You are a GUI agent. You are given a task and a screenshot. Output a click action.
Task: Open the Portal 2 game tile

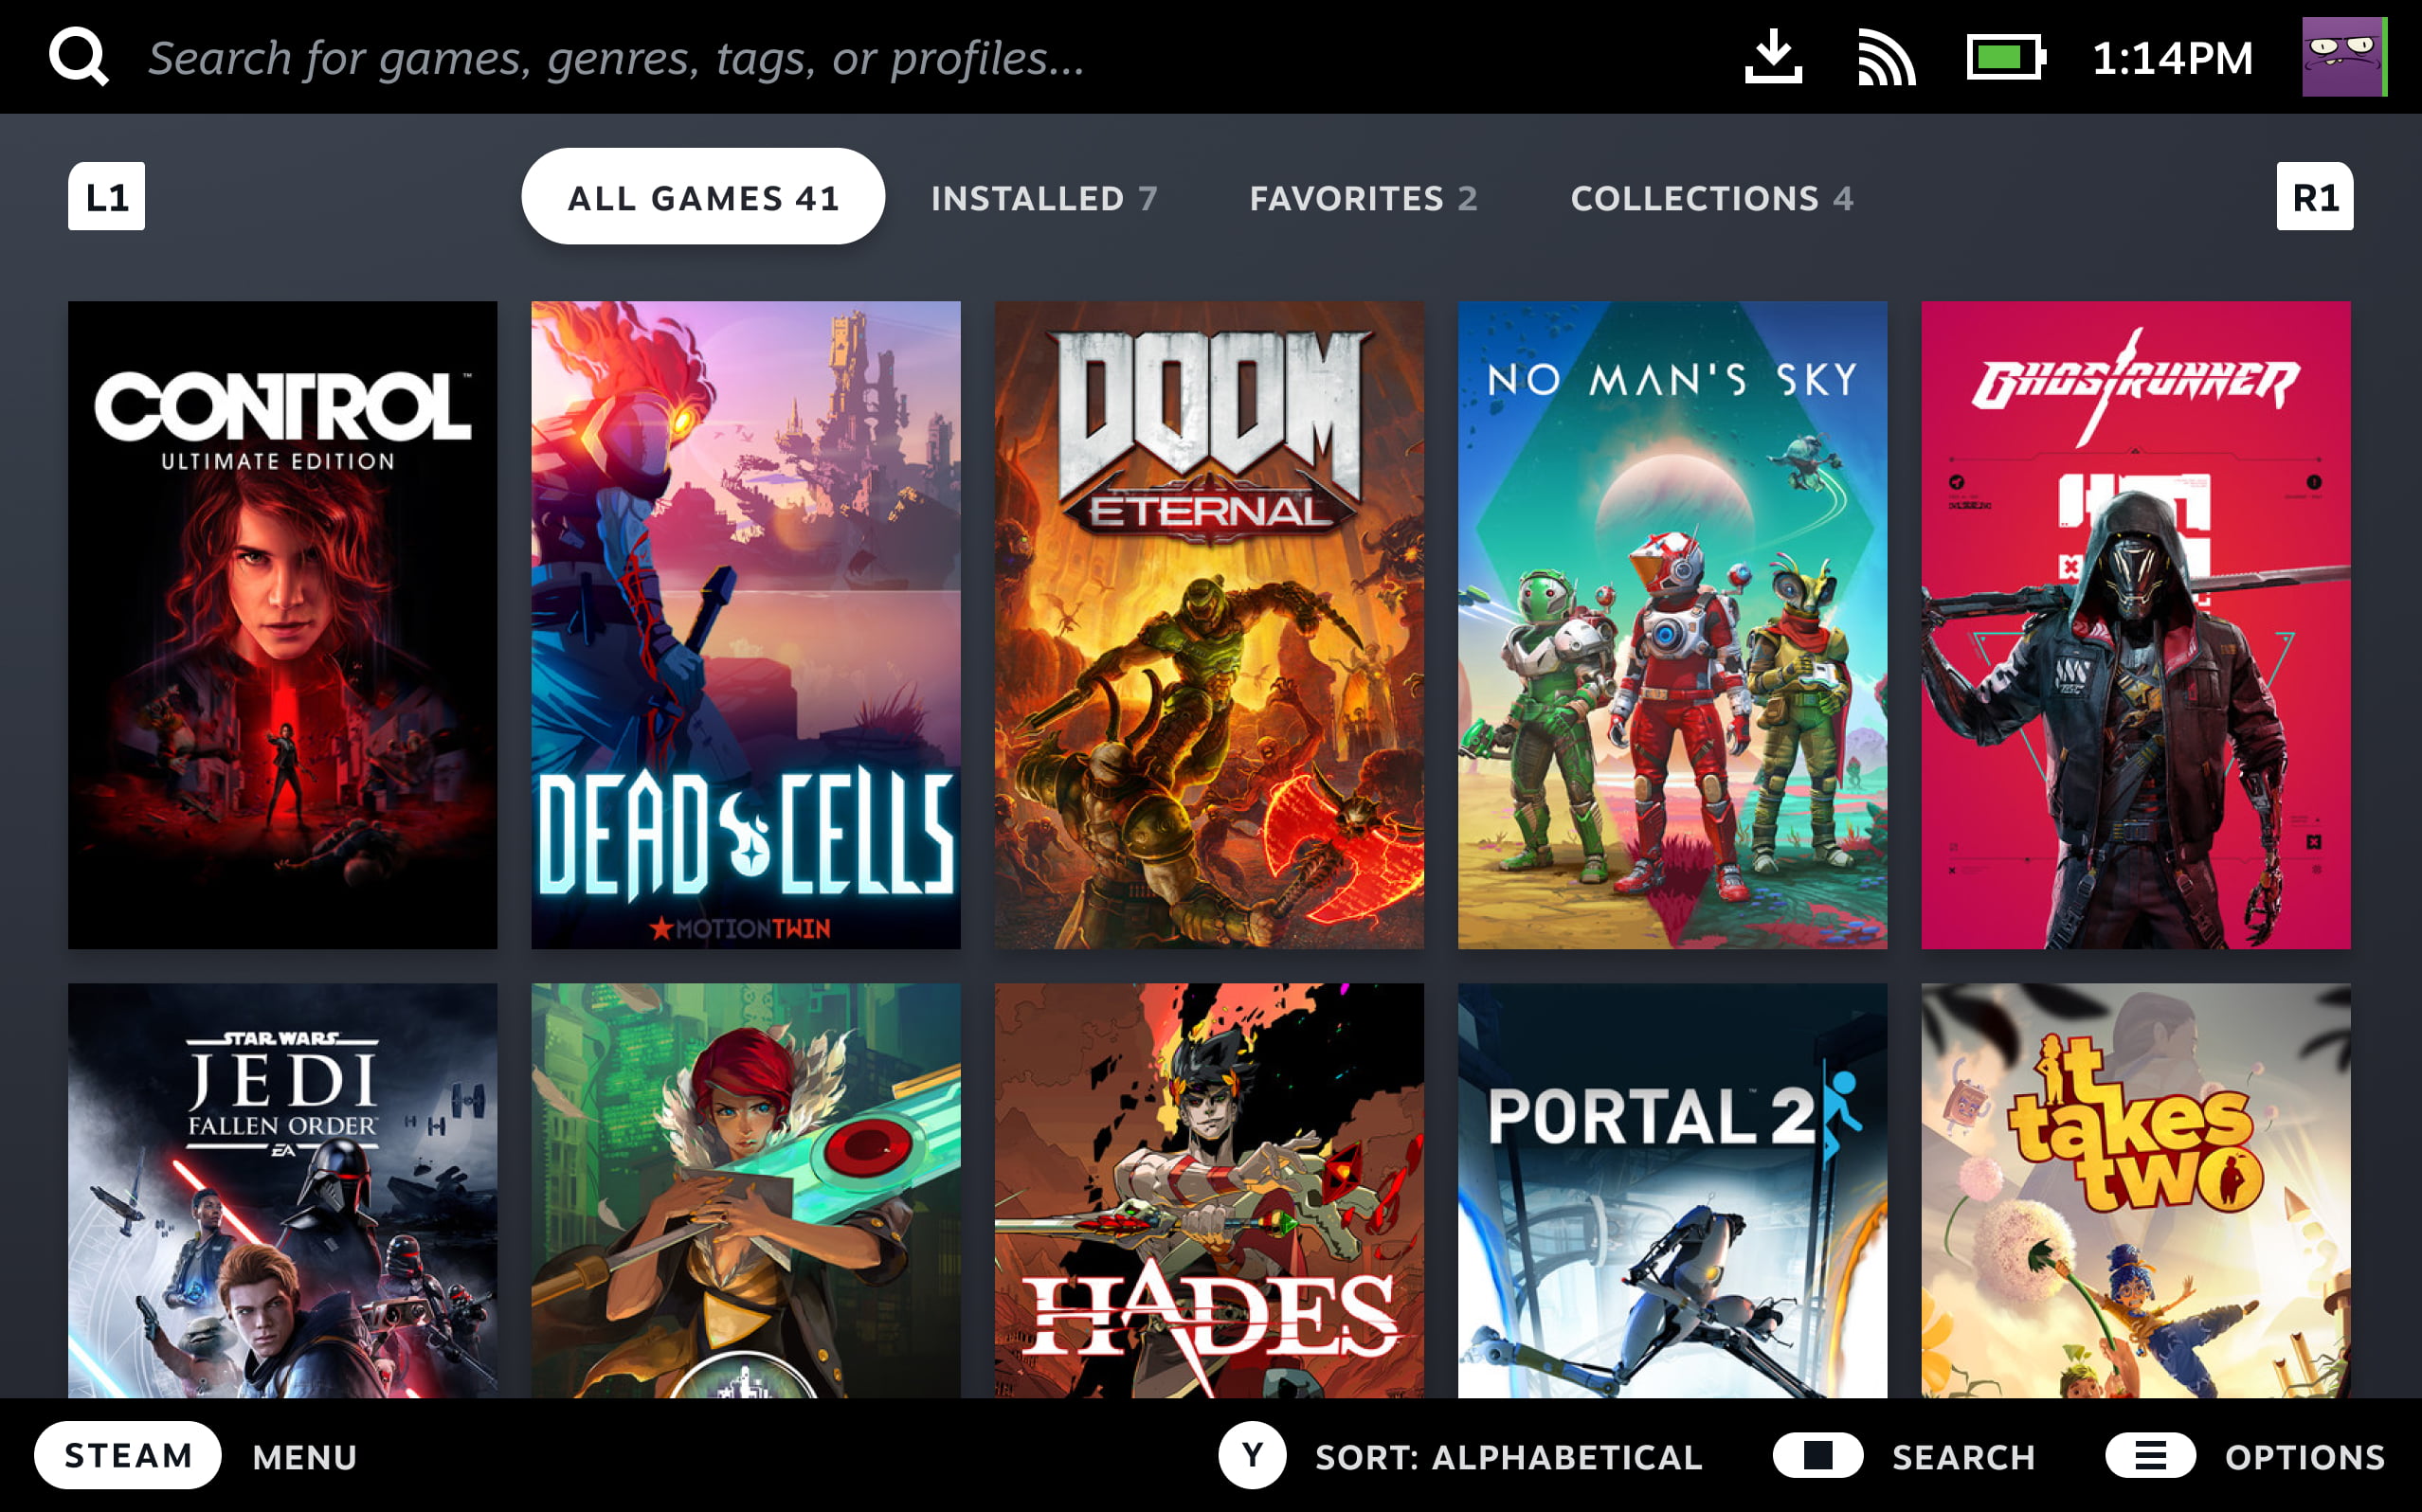pyautogui.click(x=1672, y=1190)
